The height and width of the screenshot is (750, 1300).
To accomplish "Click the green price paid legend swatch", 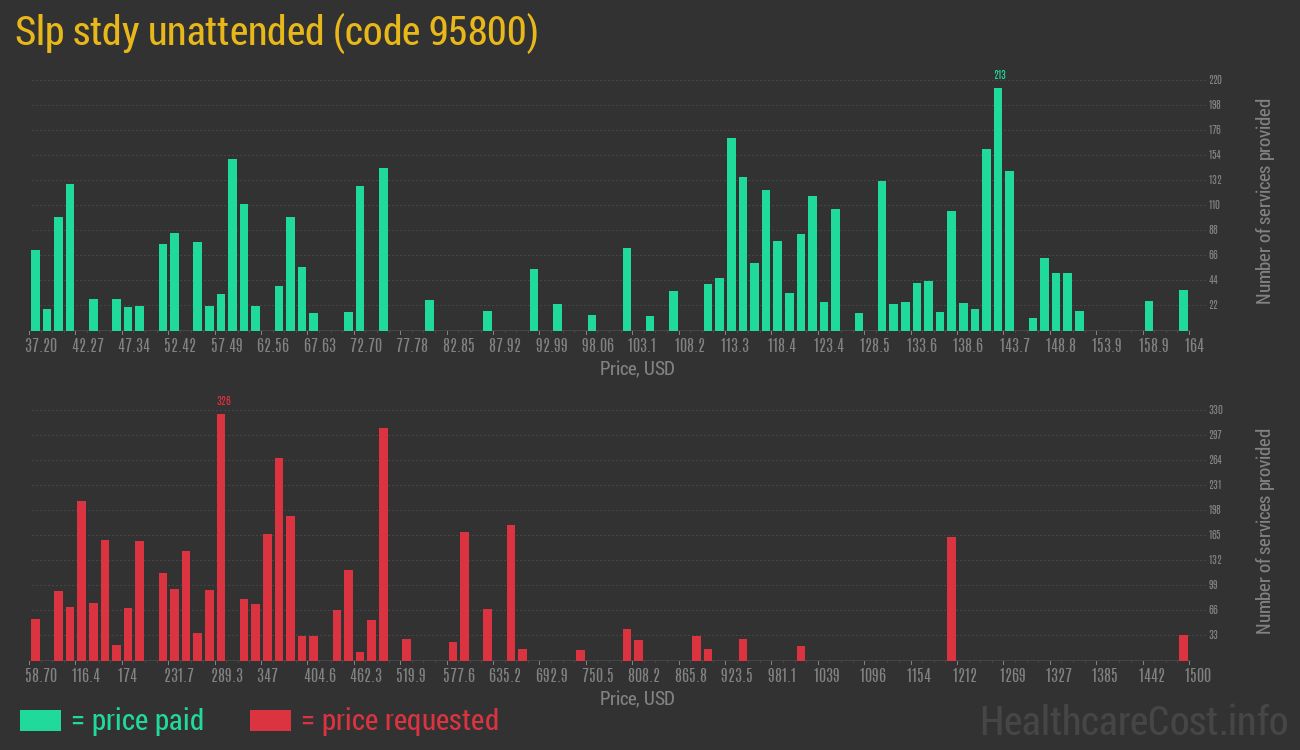I will click(x=40, y=720).
